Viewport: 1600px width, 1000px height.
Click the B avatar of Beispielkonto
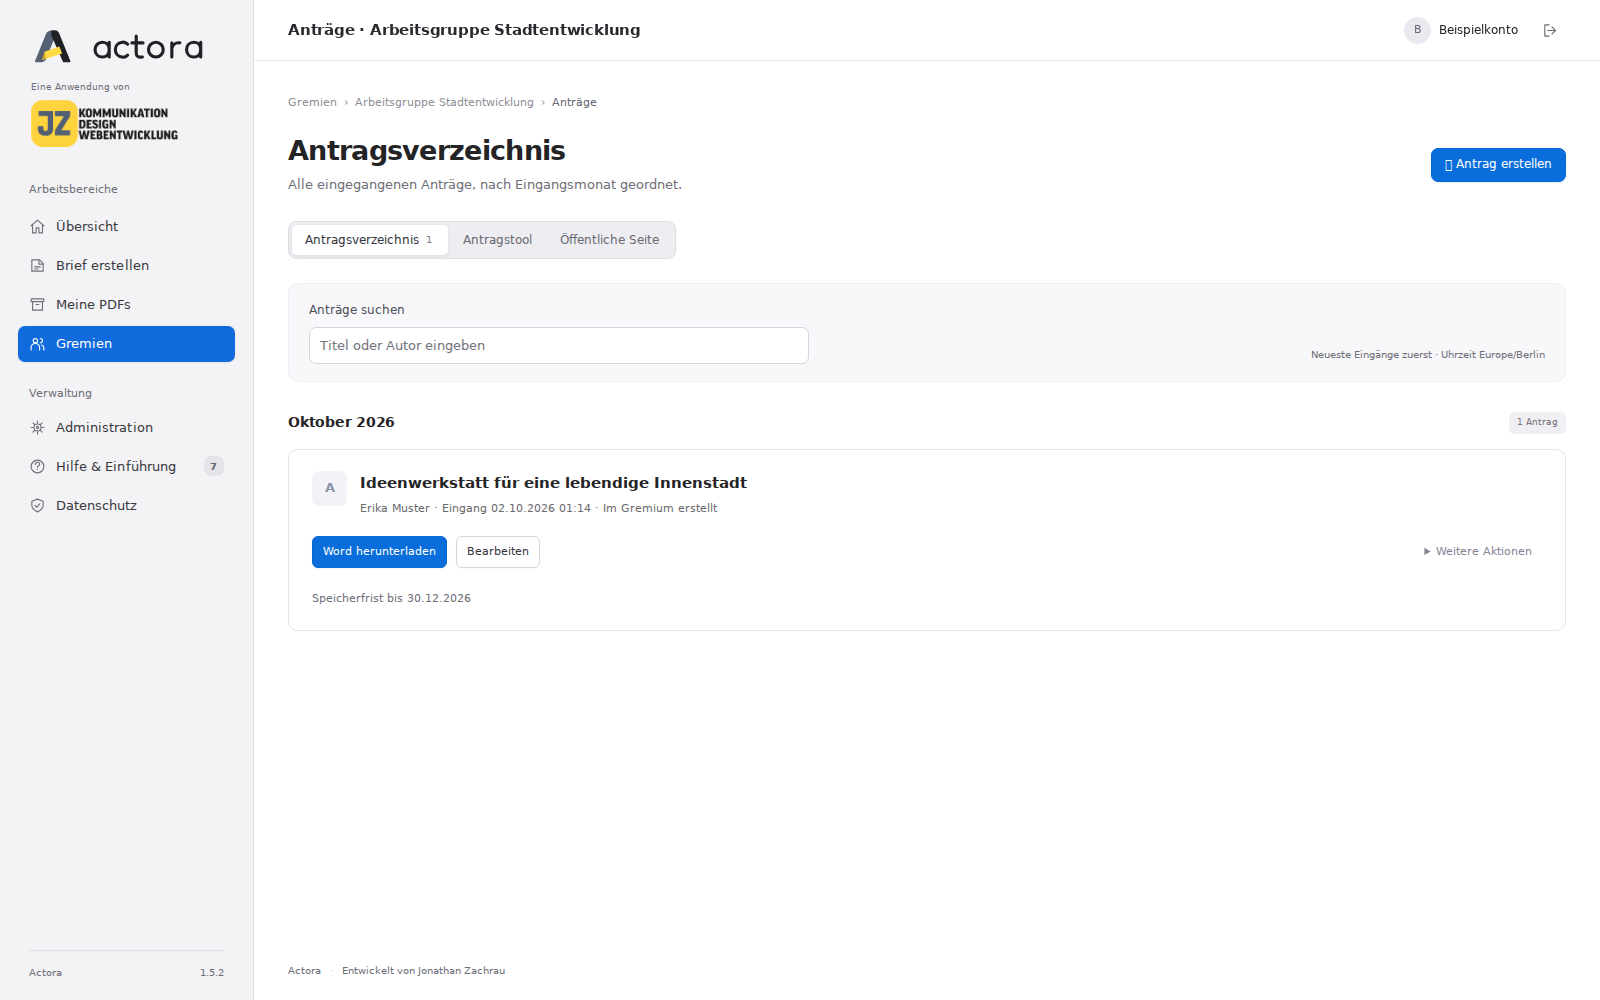pyautogui.click(x=1417, y=30)
